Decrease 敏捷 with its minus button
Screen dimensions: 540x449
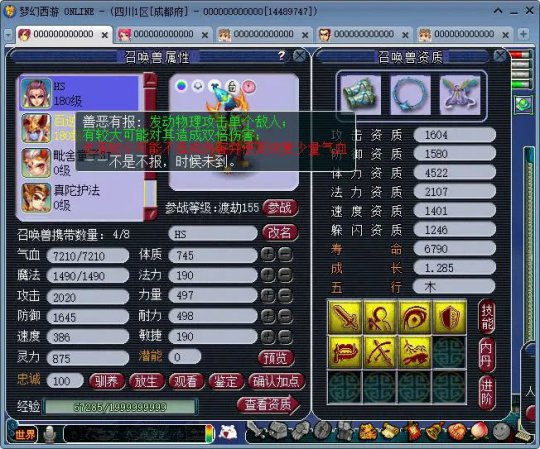tap(285, 336)
